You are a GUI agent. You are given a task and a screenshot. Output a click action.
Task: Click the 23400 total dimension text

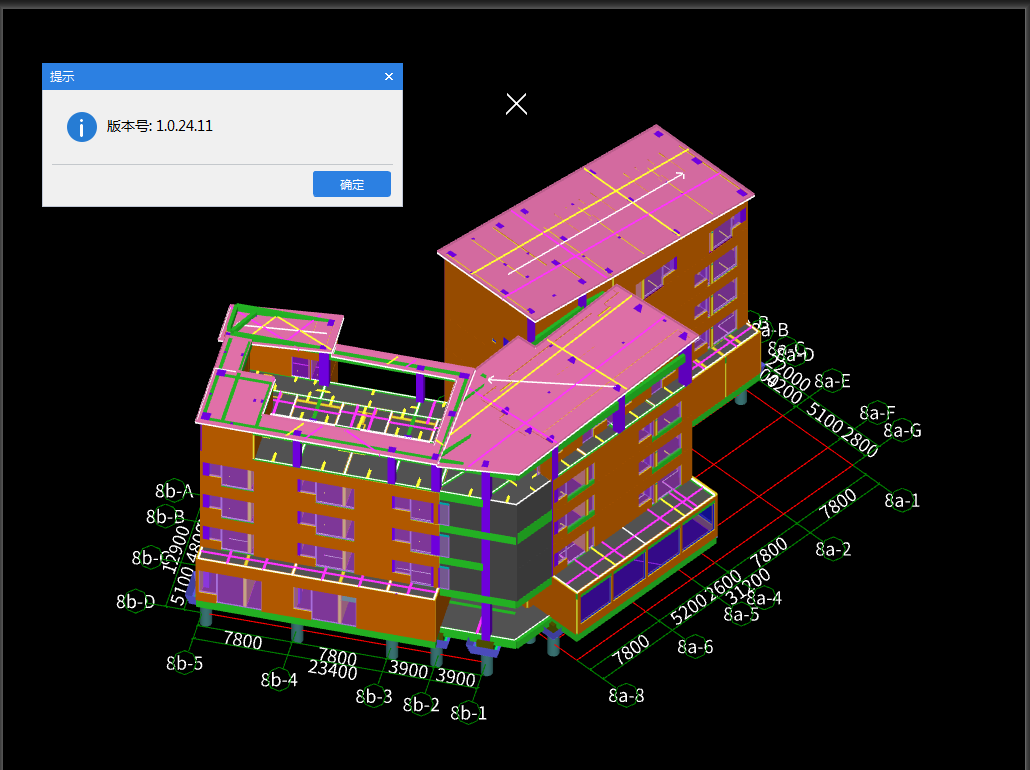pos(332,670)
